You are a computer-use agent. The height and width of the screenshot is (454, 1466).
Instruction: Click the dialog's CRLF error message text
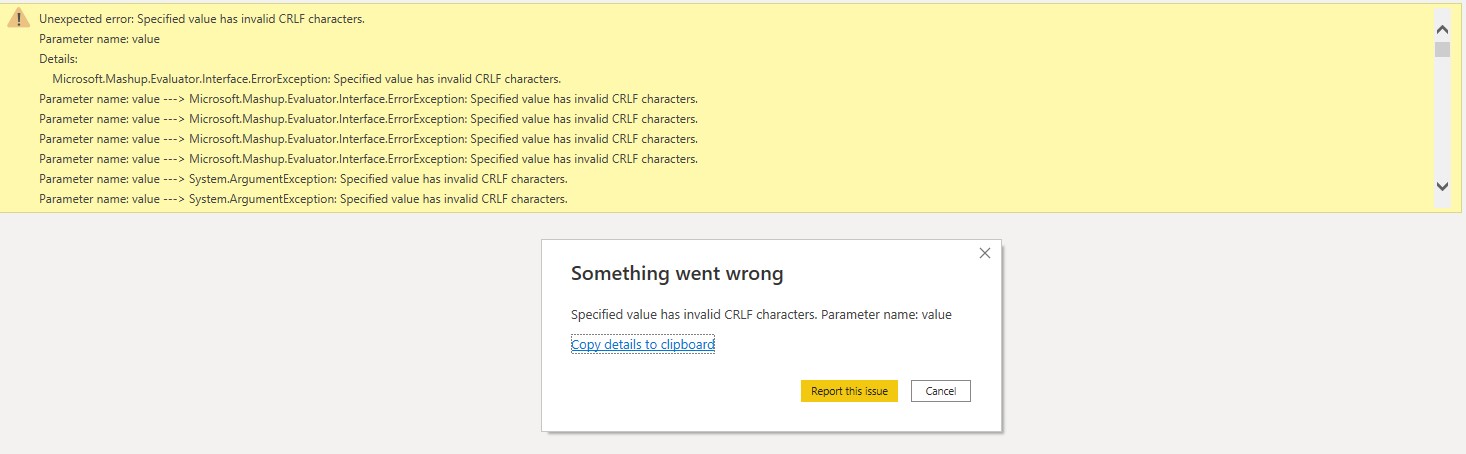pyautogui.click(x=761, y=314)
